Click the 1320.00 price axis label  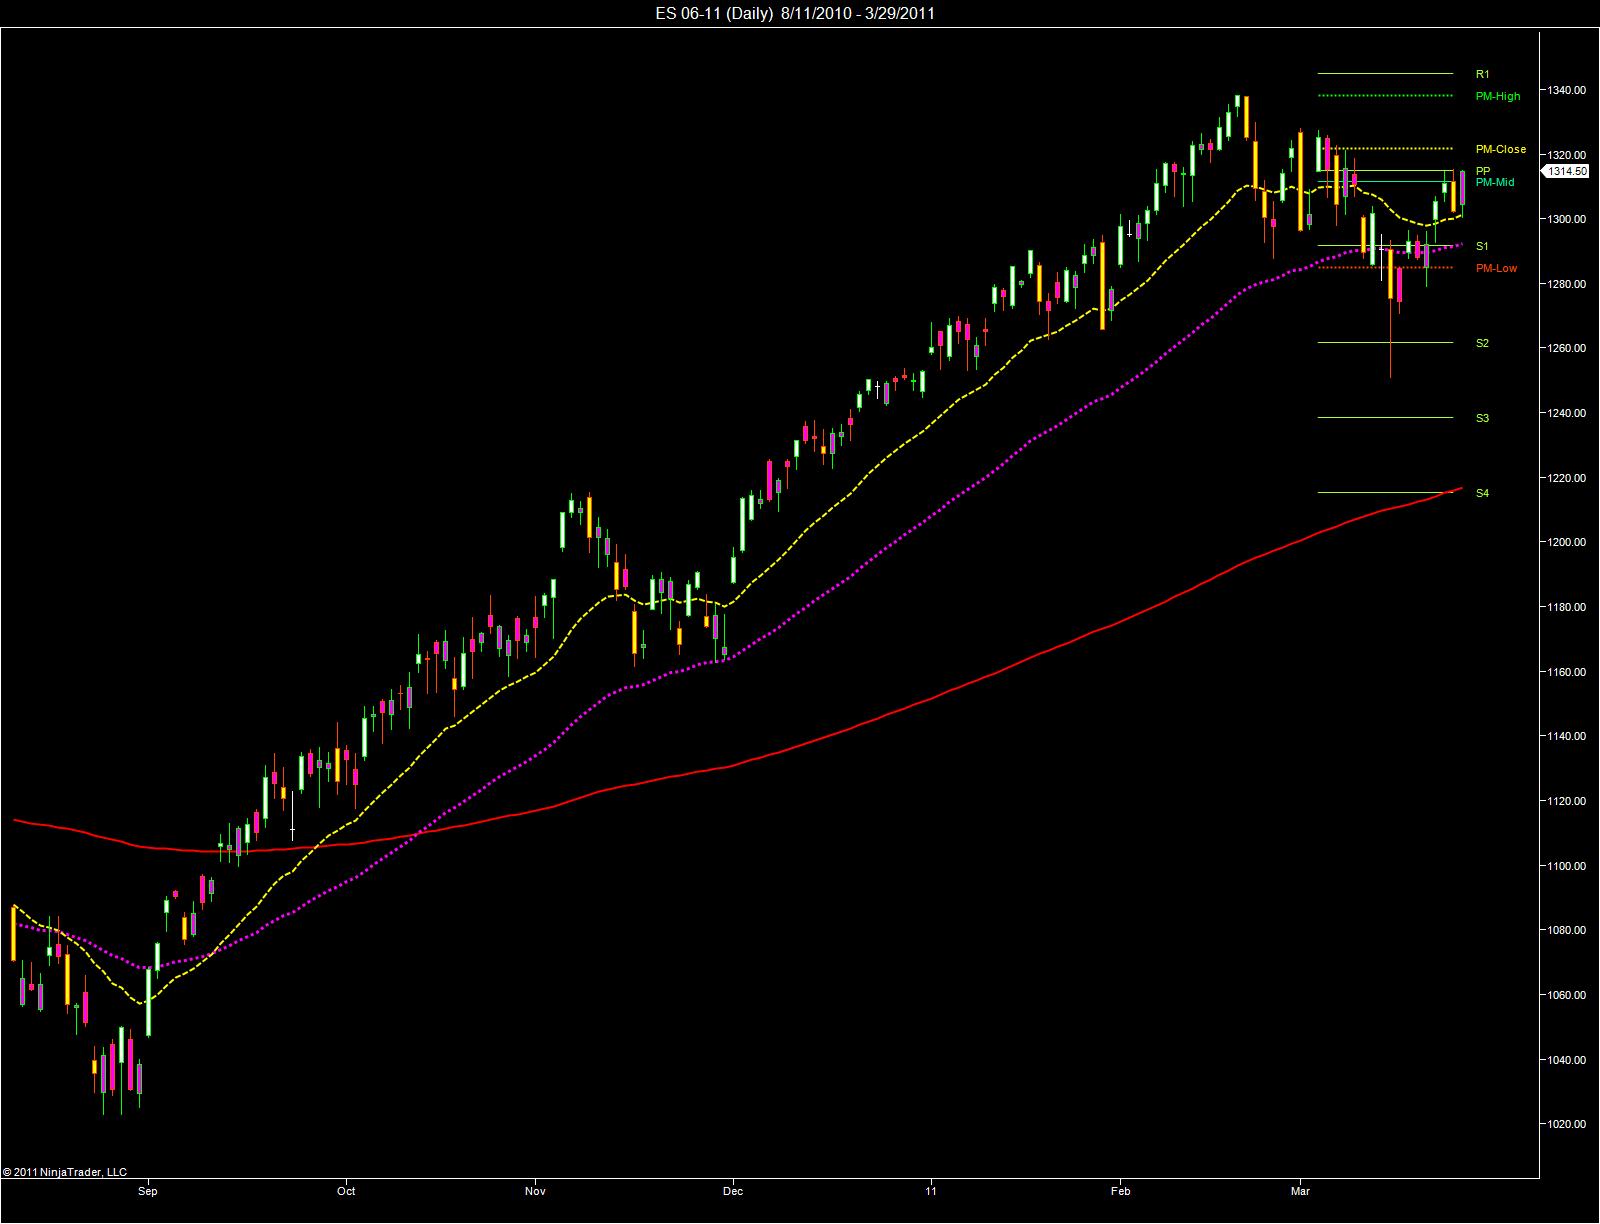[1567, 155]
